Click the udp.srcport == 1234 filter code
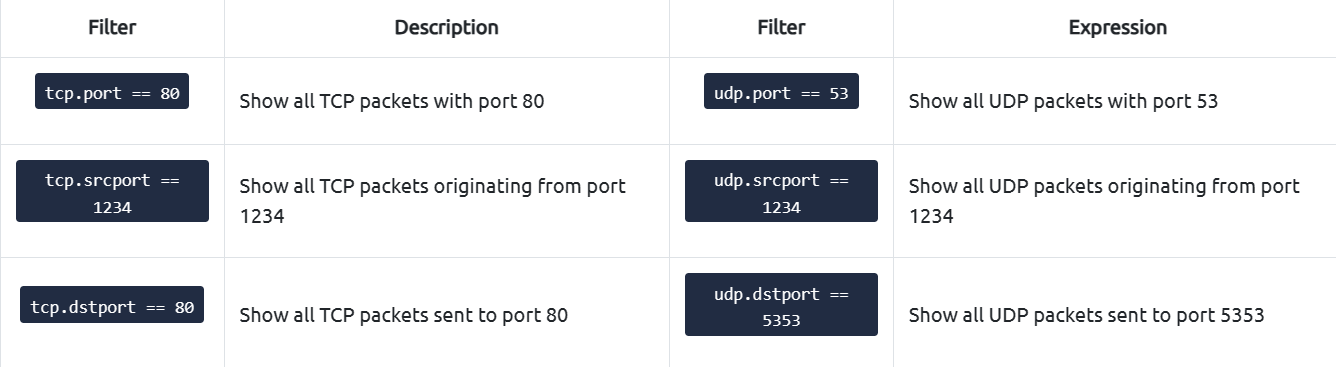 (x=781, y=191)
